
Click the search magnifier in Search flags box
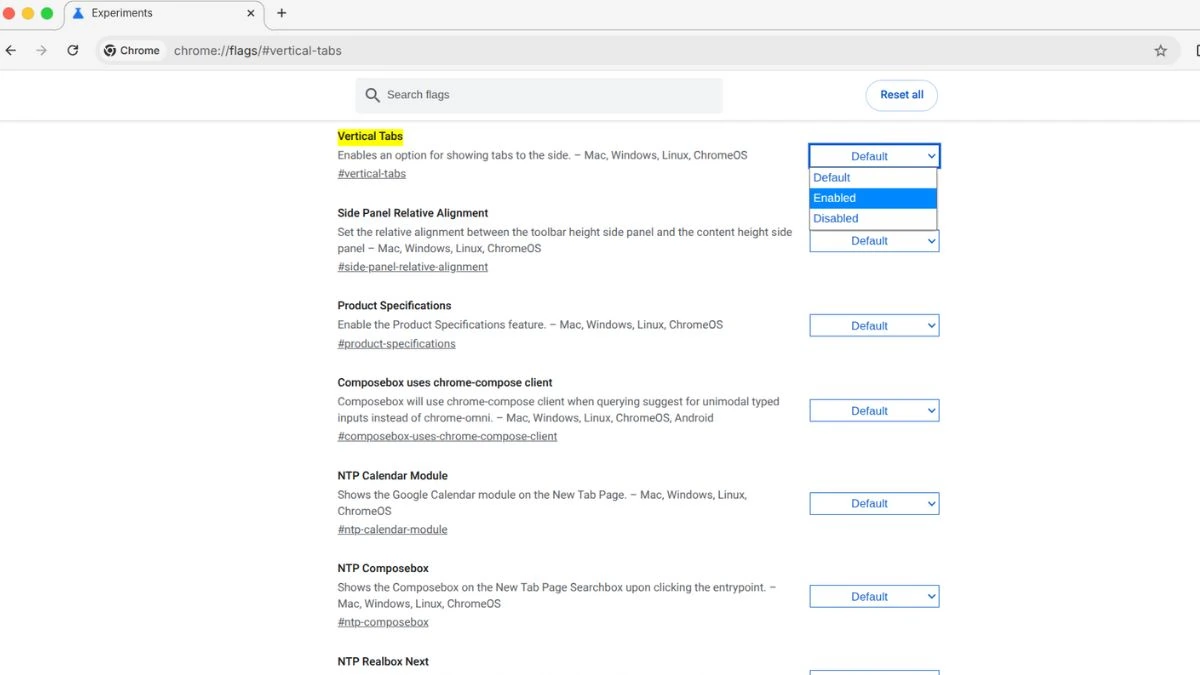pos(372,95)
